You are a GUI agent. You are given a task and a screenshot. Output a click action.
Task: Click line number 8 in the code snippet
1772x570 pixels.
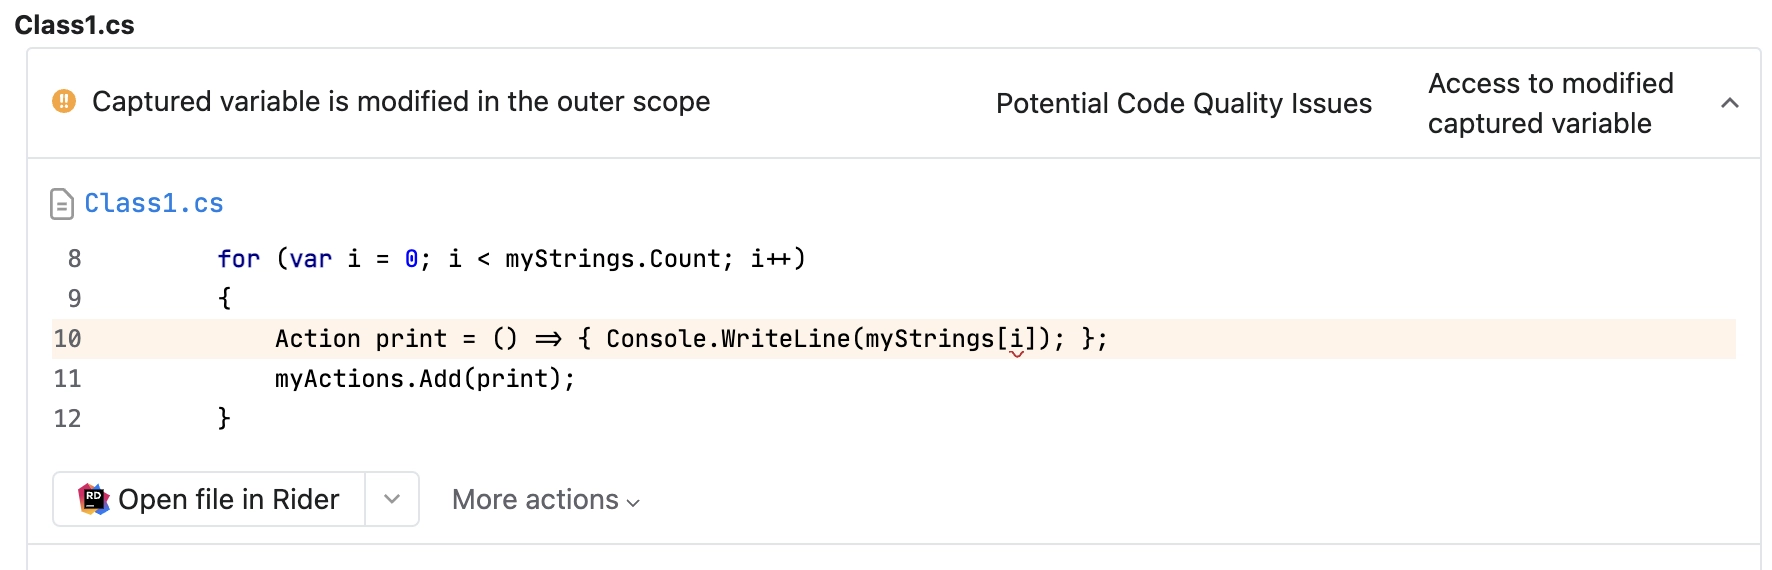(74, 259)
